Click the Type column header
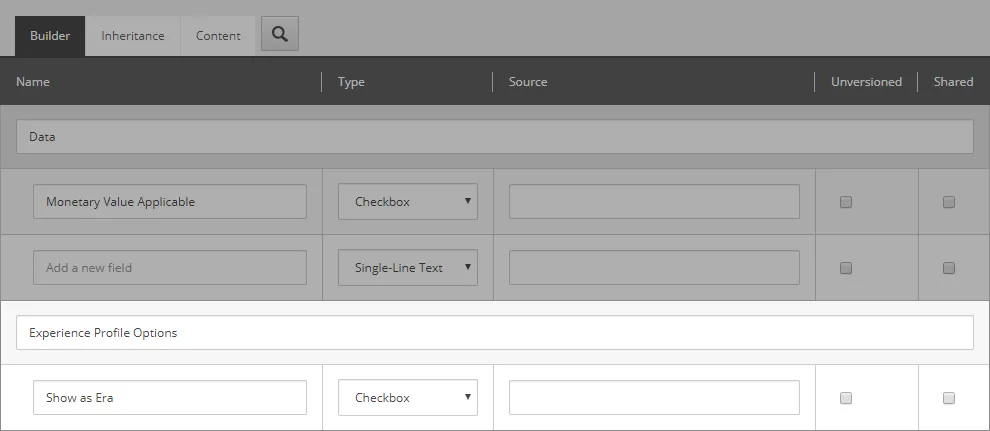990x431 pixels. 351,82
